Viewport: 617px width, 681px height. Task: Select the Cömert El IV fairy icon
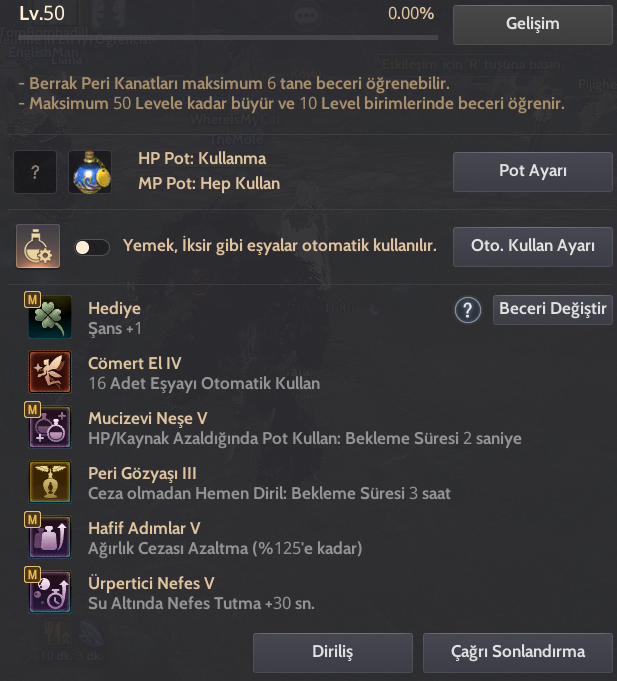(50, 372)
